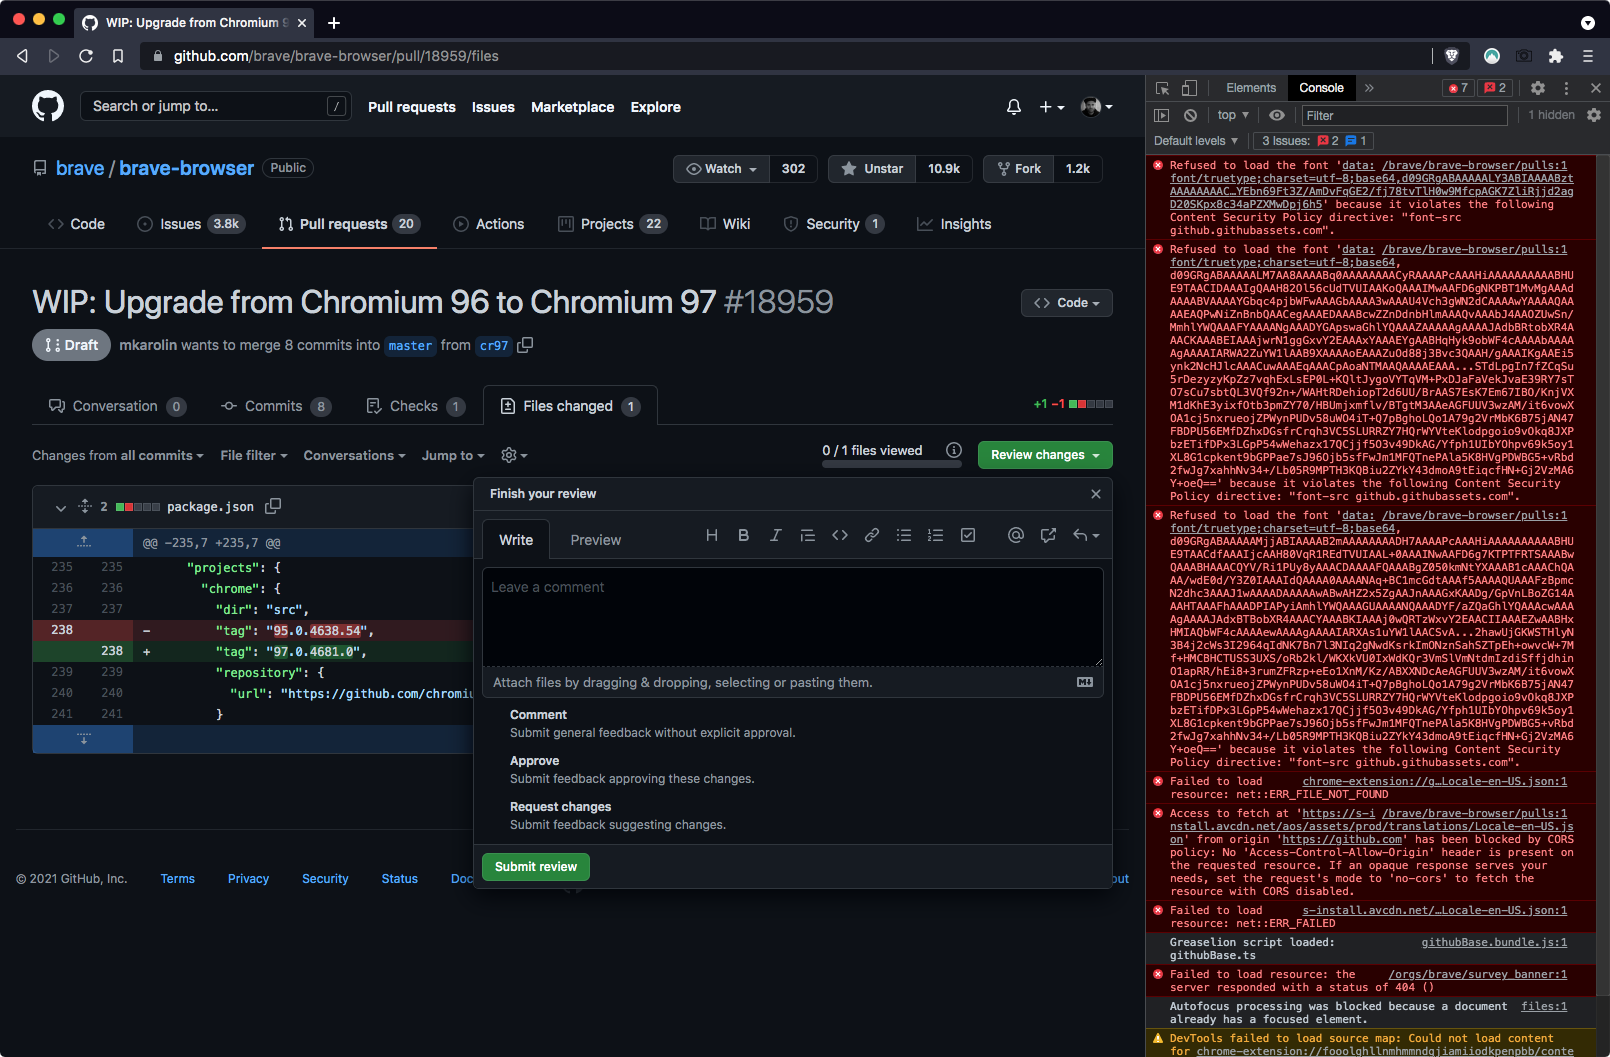Screen dimensions: 1610x1057
Task: Open the Brave Shields icon in address bar
Action: click(1452, 56)
